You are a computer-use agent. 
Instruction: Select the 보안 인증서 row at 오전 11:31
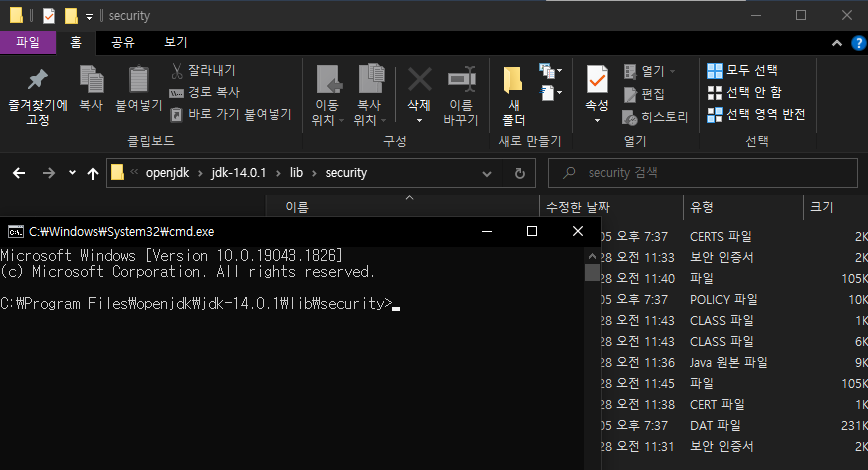[x=734, y=447]
